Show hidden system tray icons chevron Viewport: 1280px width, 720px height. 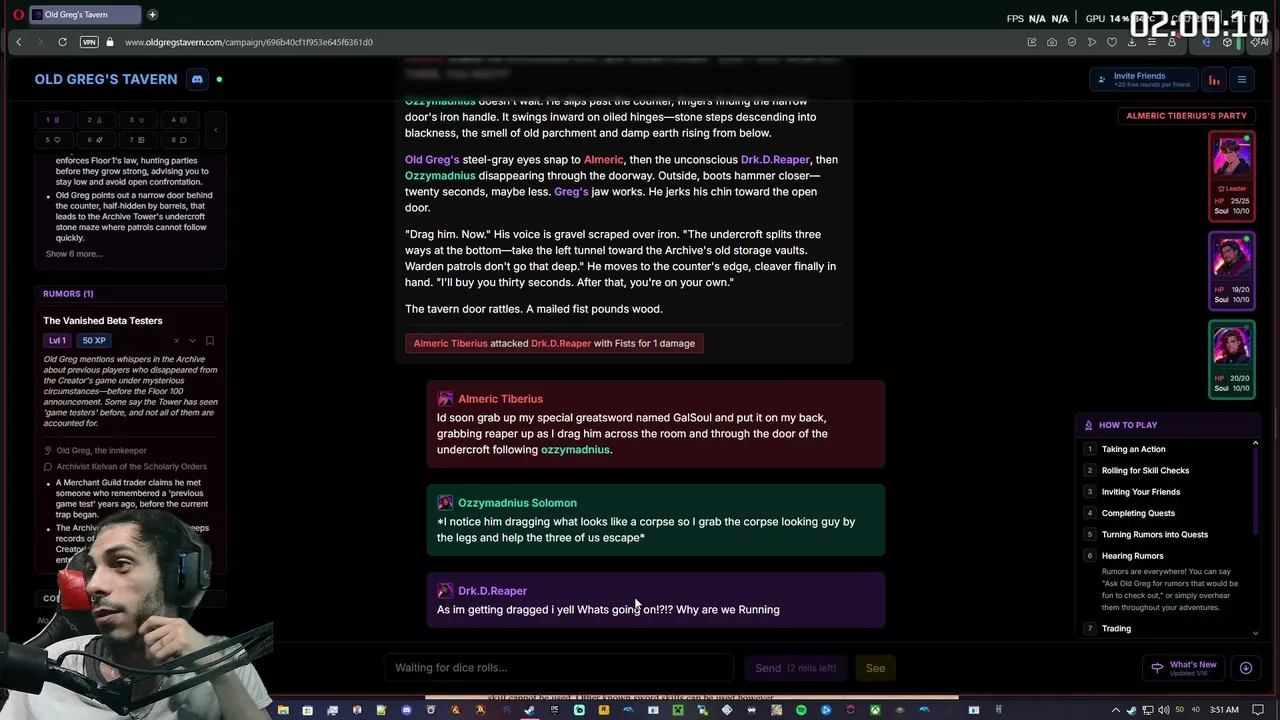1116,710
